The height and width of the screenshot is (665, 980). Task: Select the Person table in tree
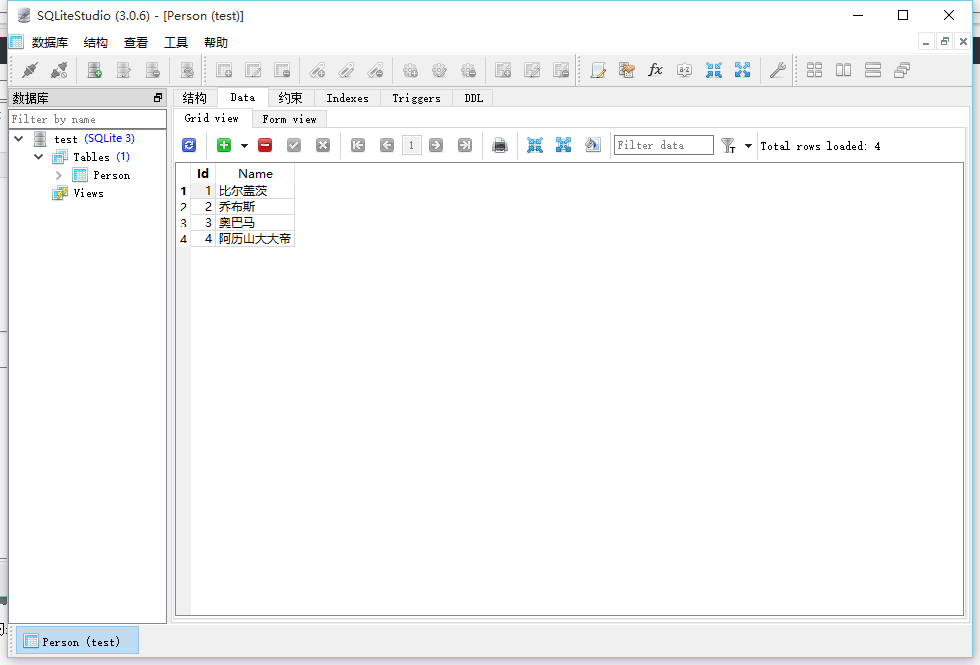tap(111, 175)
